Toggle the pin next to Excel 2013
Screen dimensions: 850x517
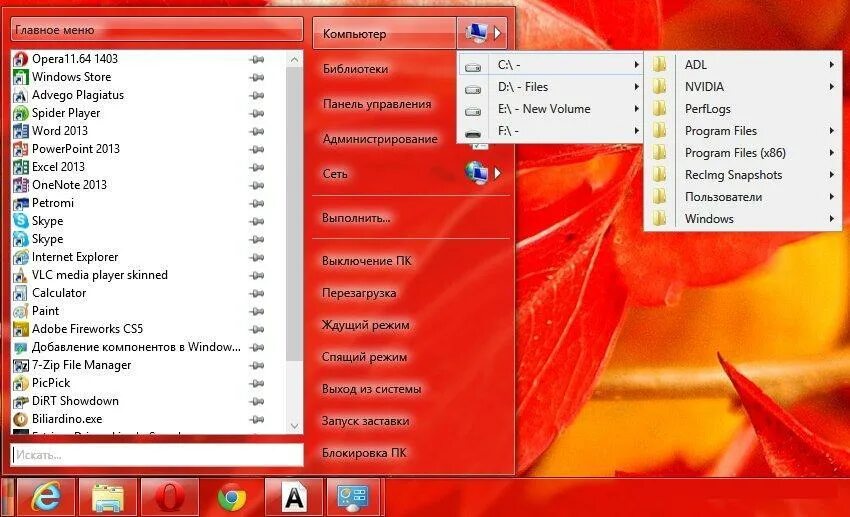[257, 167]
